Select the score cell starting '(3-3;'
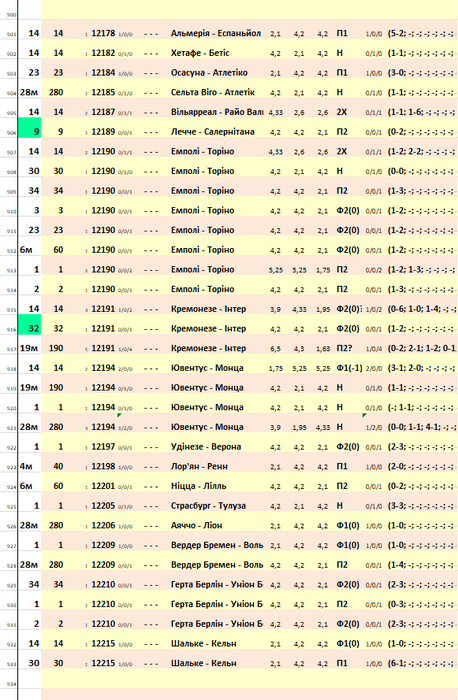This screenshot has height=700, width=458. pos(422,506)
